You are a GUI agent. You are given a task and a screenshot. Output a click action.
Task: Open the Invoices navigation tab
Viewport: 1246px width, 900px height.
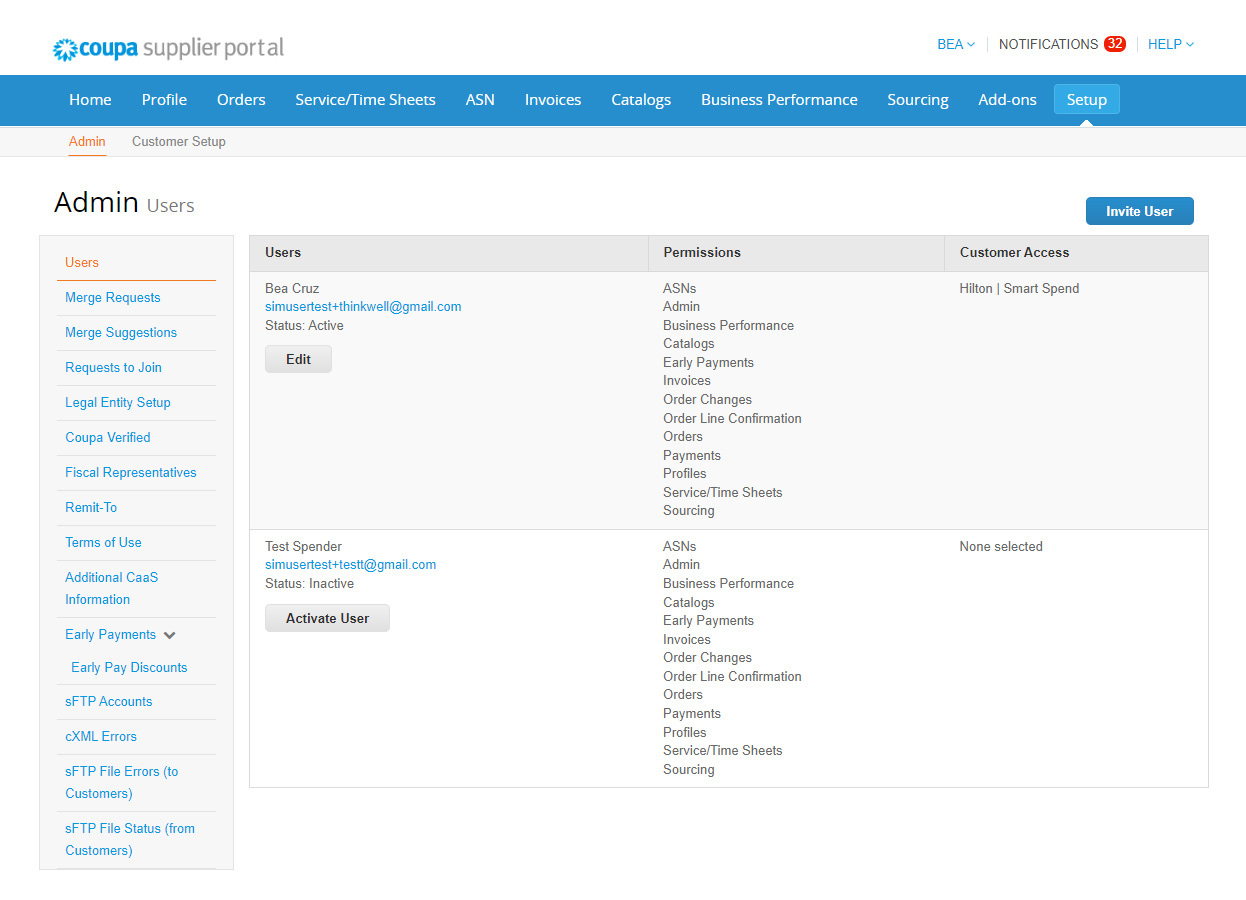[553, 100]
